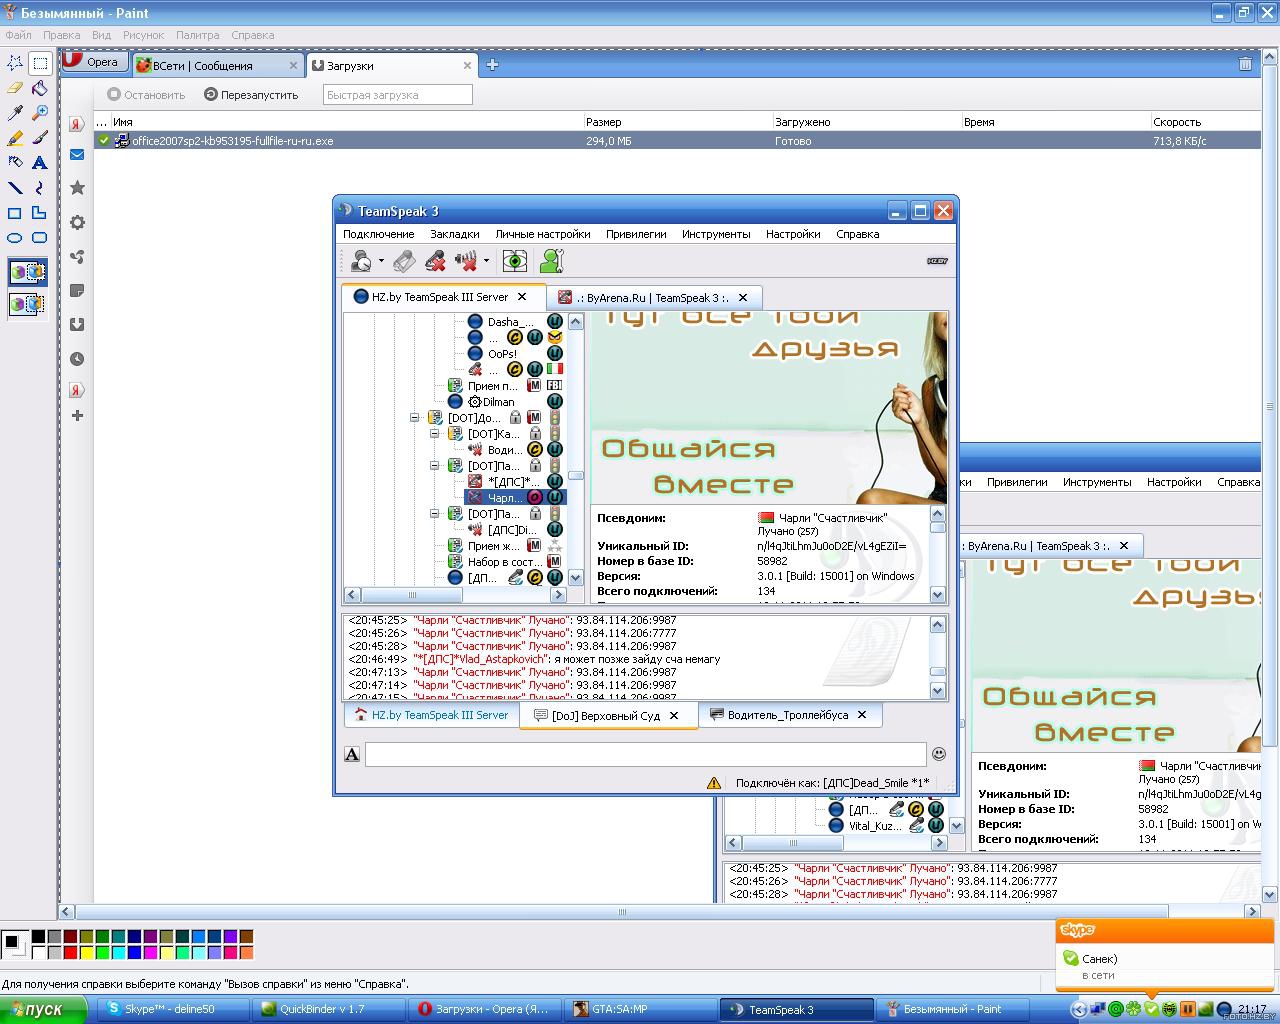The width and height of the screenshot is (1280, 1024).
Task: Click chat log scroll-up arrow in front TeamSpeak
Action: click(x=937, y=625)
